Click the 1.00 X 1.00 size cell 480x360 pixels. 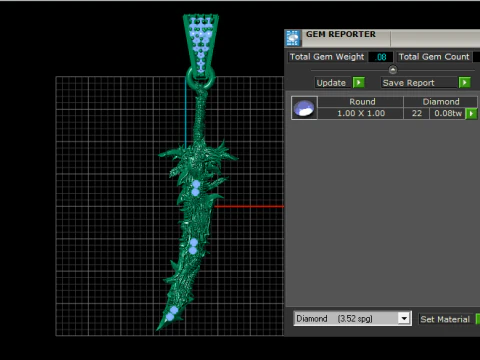pos(361,113)
